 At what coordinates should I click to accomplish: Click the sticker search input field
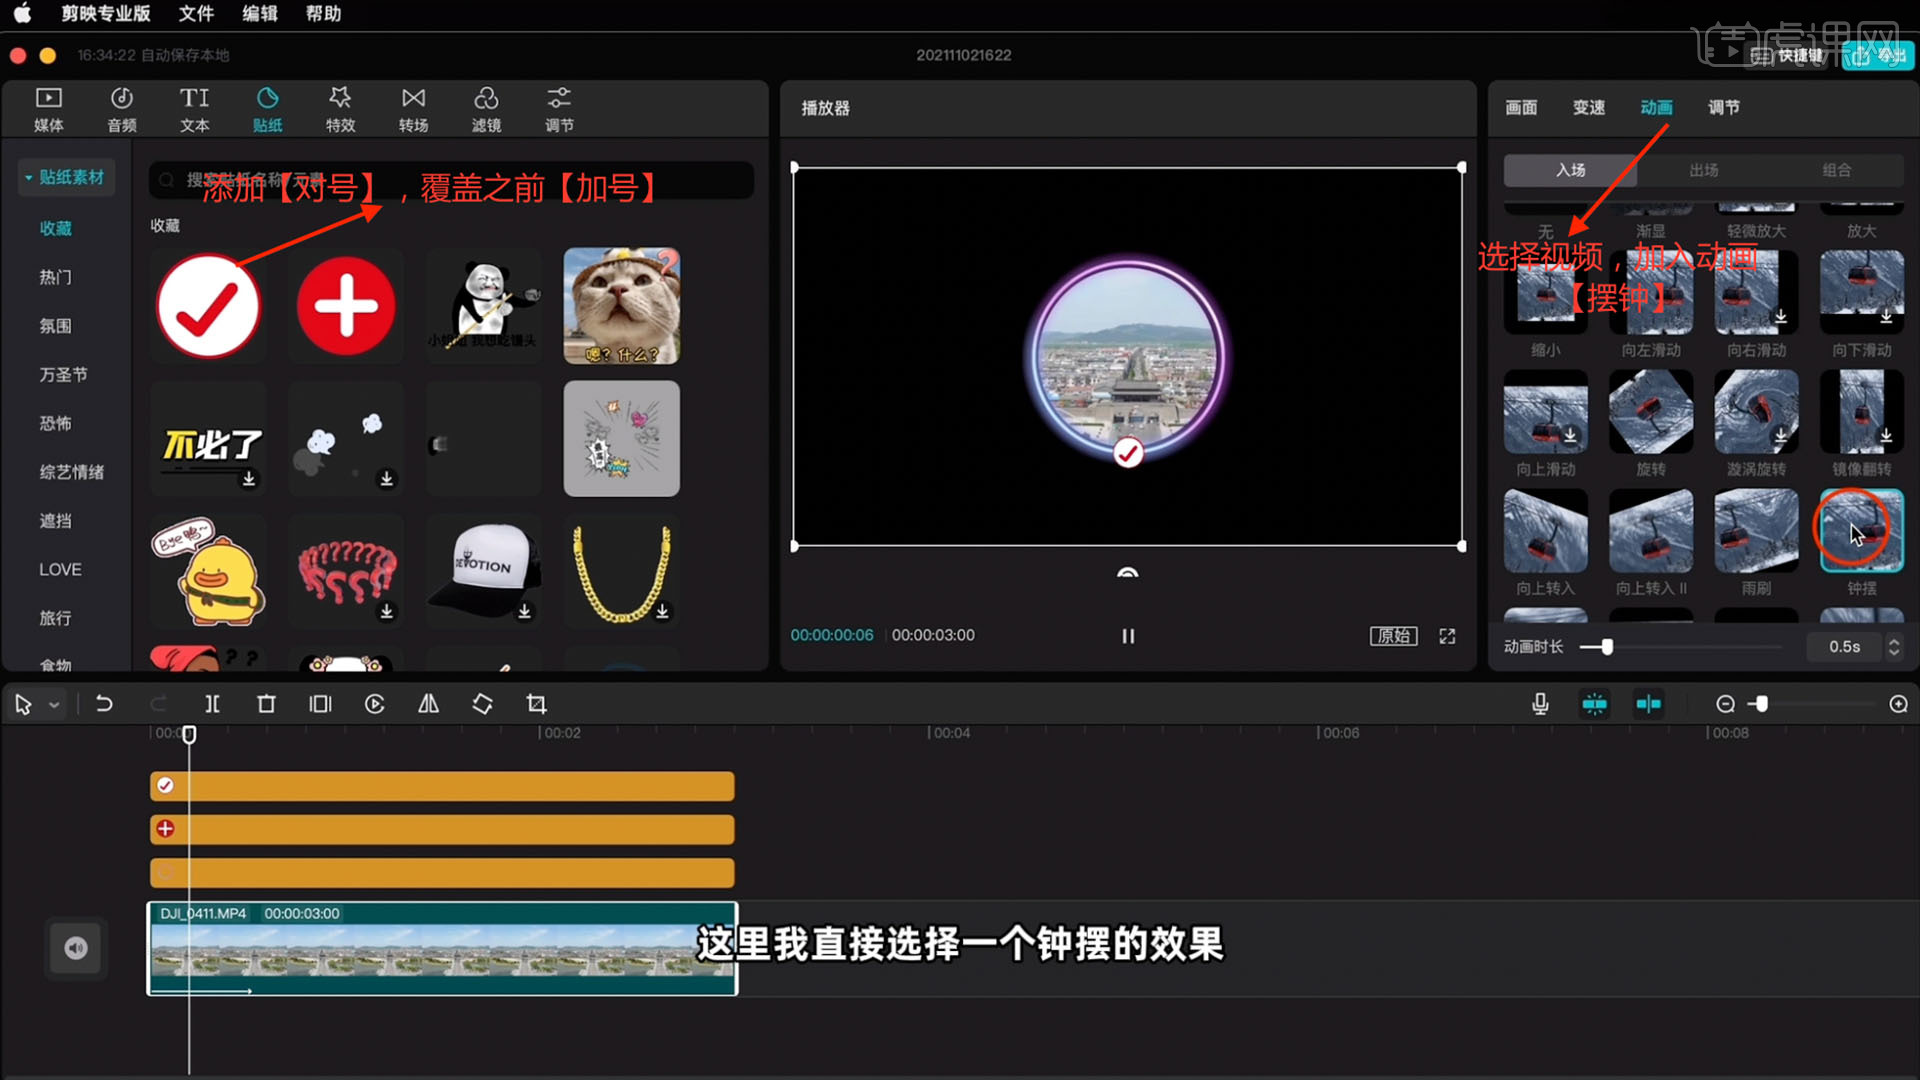tap(451, 180)
